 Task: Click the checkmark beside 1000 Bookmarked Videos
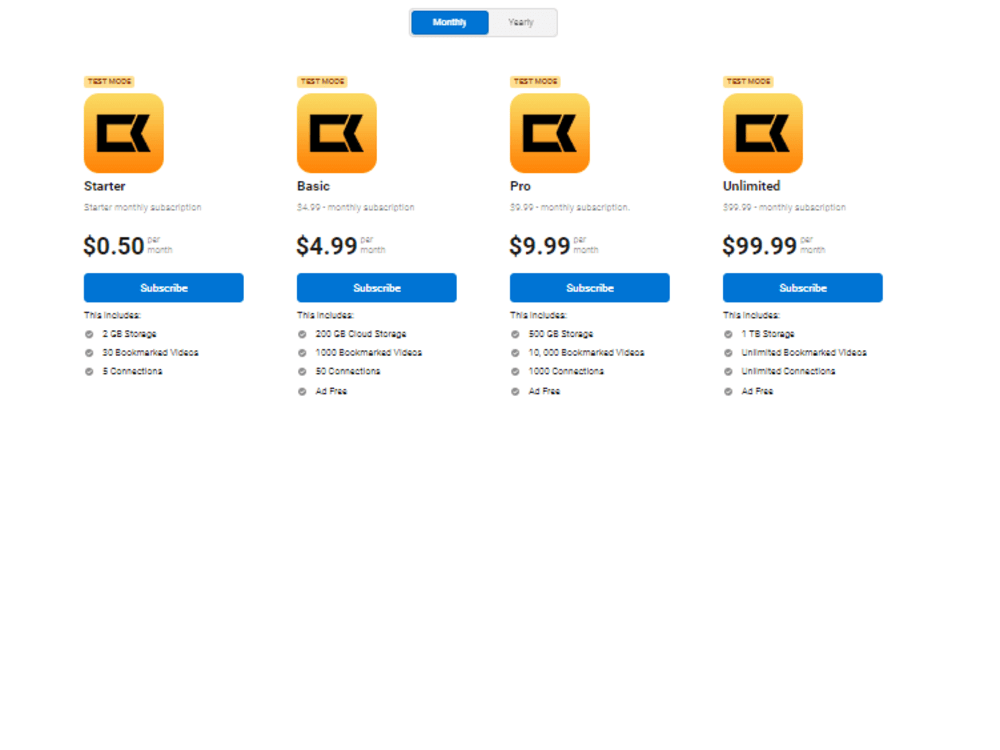coord(302,353)
